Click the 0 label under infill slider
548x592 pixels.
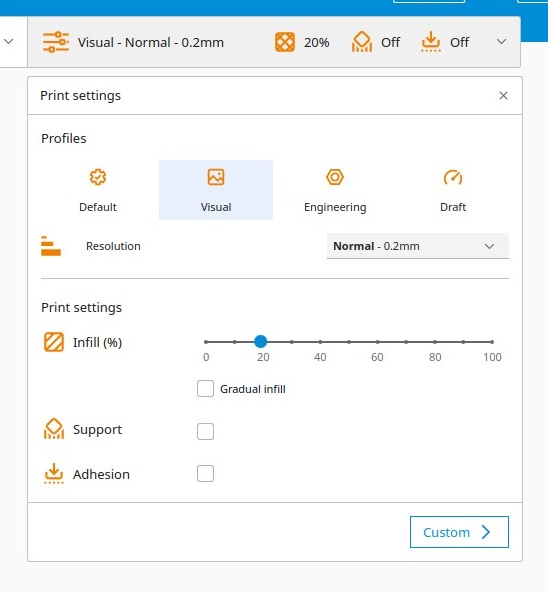click(206, 357)
